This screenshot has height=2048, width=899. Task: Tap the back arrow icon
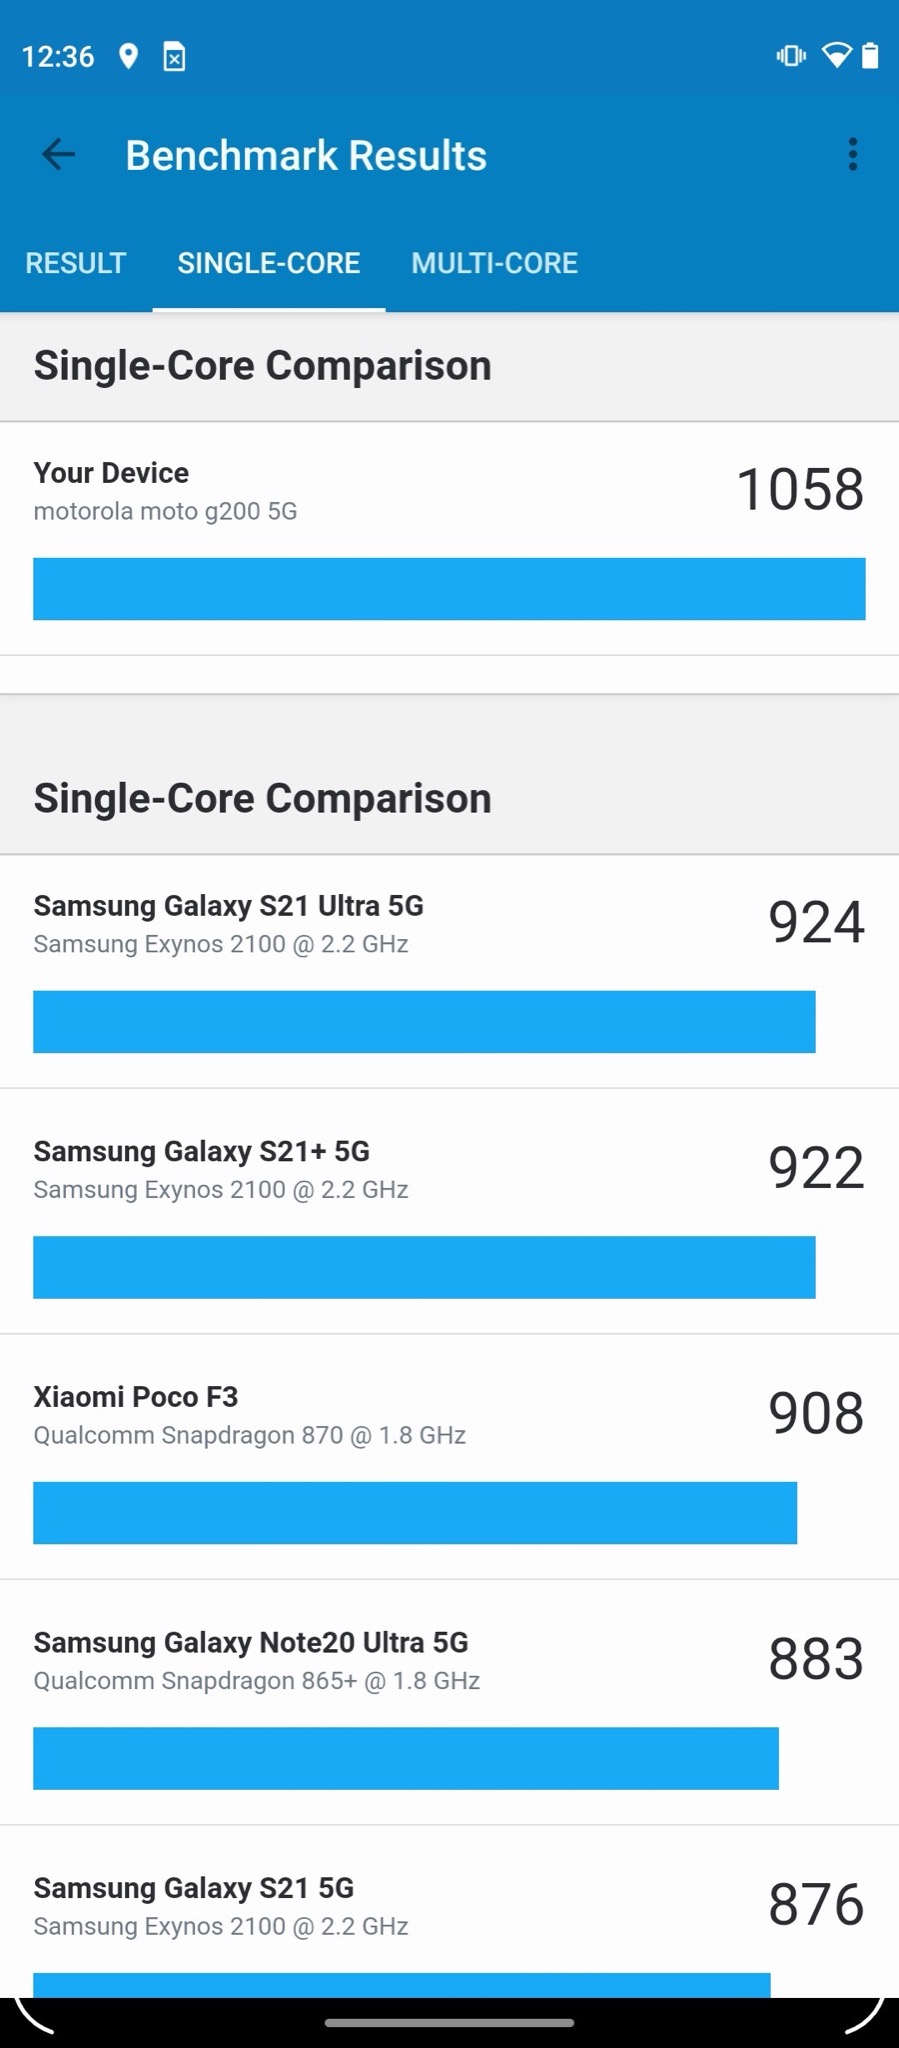(58, 155)
